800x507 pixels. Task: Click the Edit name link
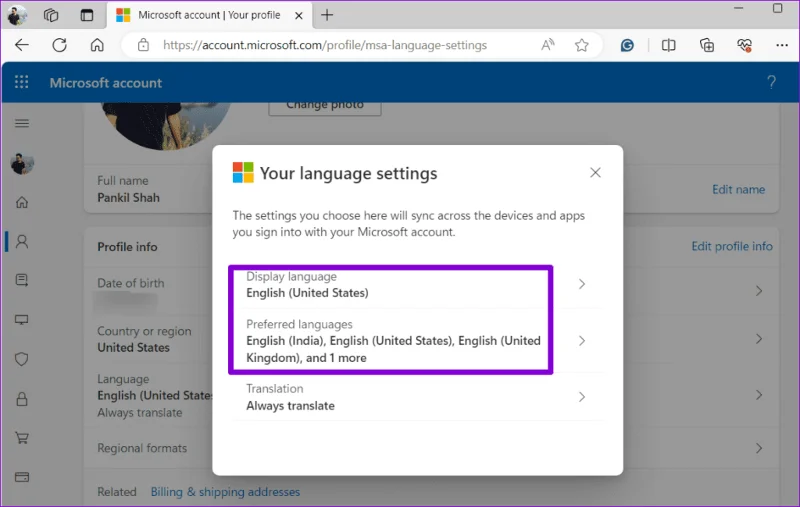(738, 189)
